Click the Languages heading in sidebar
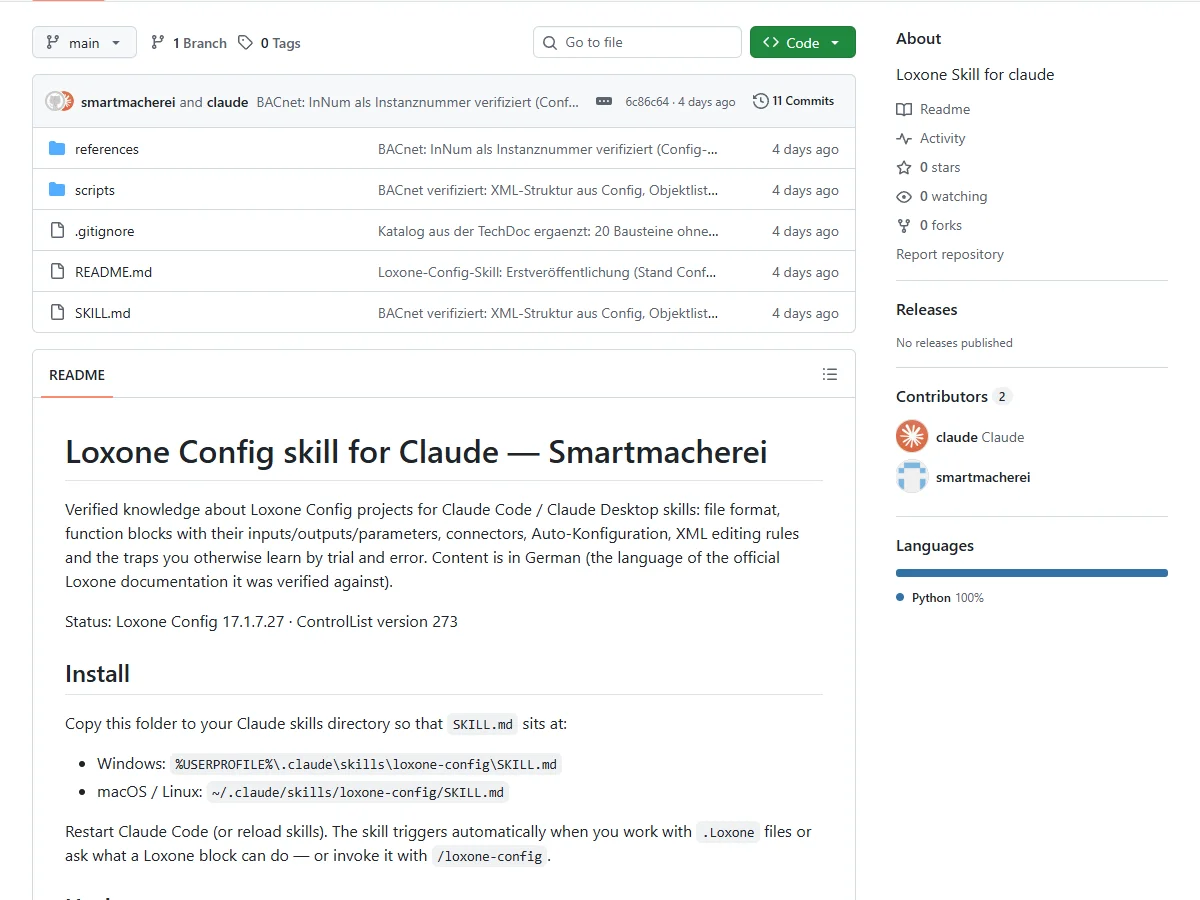 pyautogui.click(x=935, y=545)
